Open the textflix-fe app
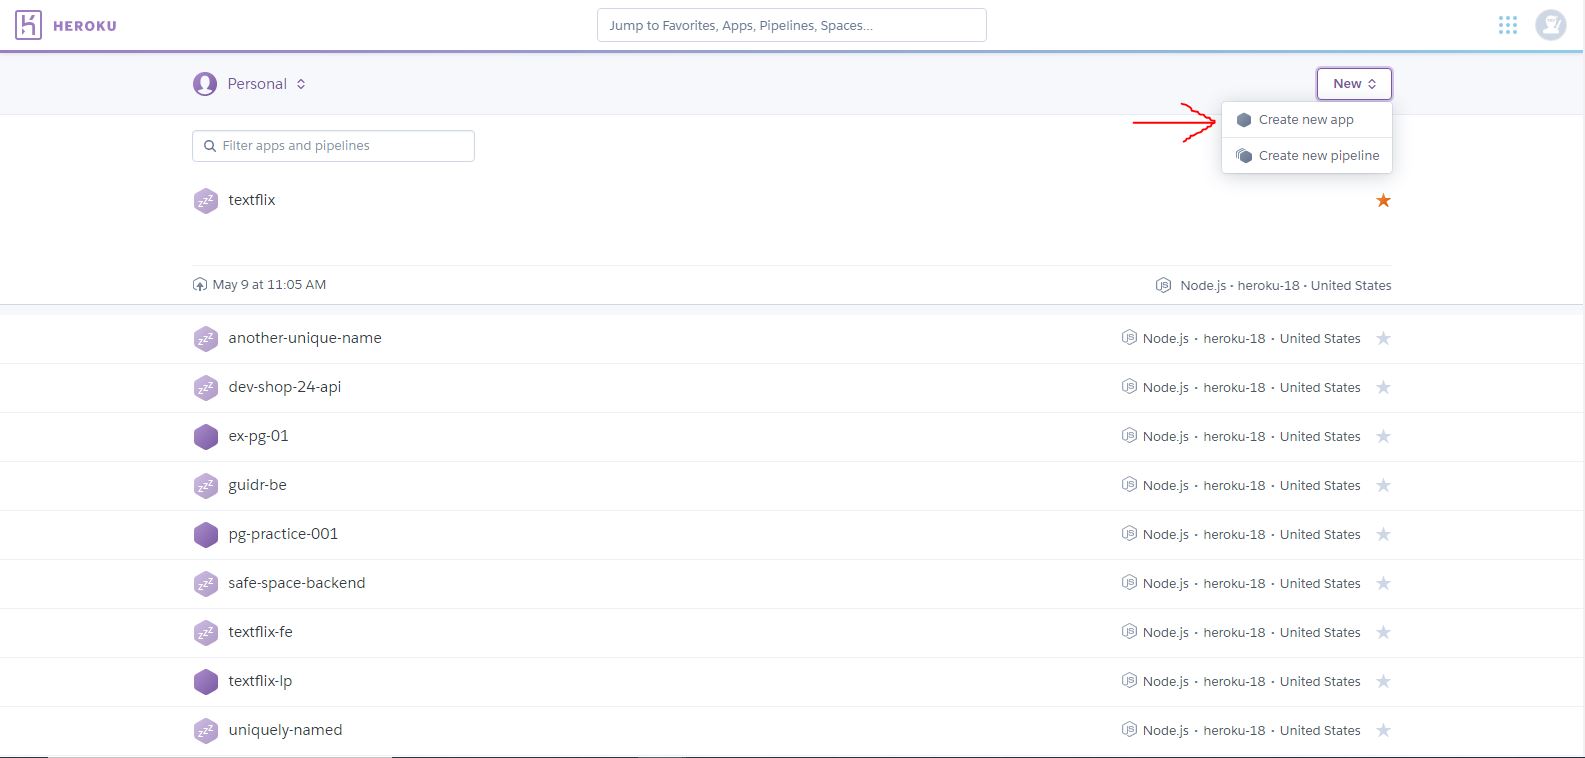Screen dimensions: 1585x758 point(260,632)
